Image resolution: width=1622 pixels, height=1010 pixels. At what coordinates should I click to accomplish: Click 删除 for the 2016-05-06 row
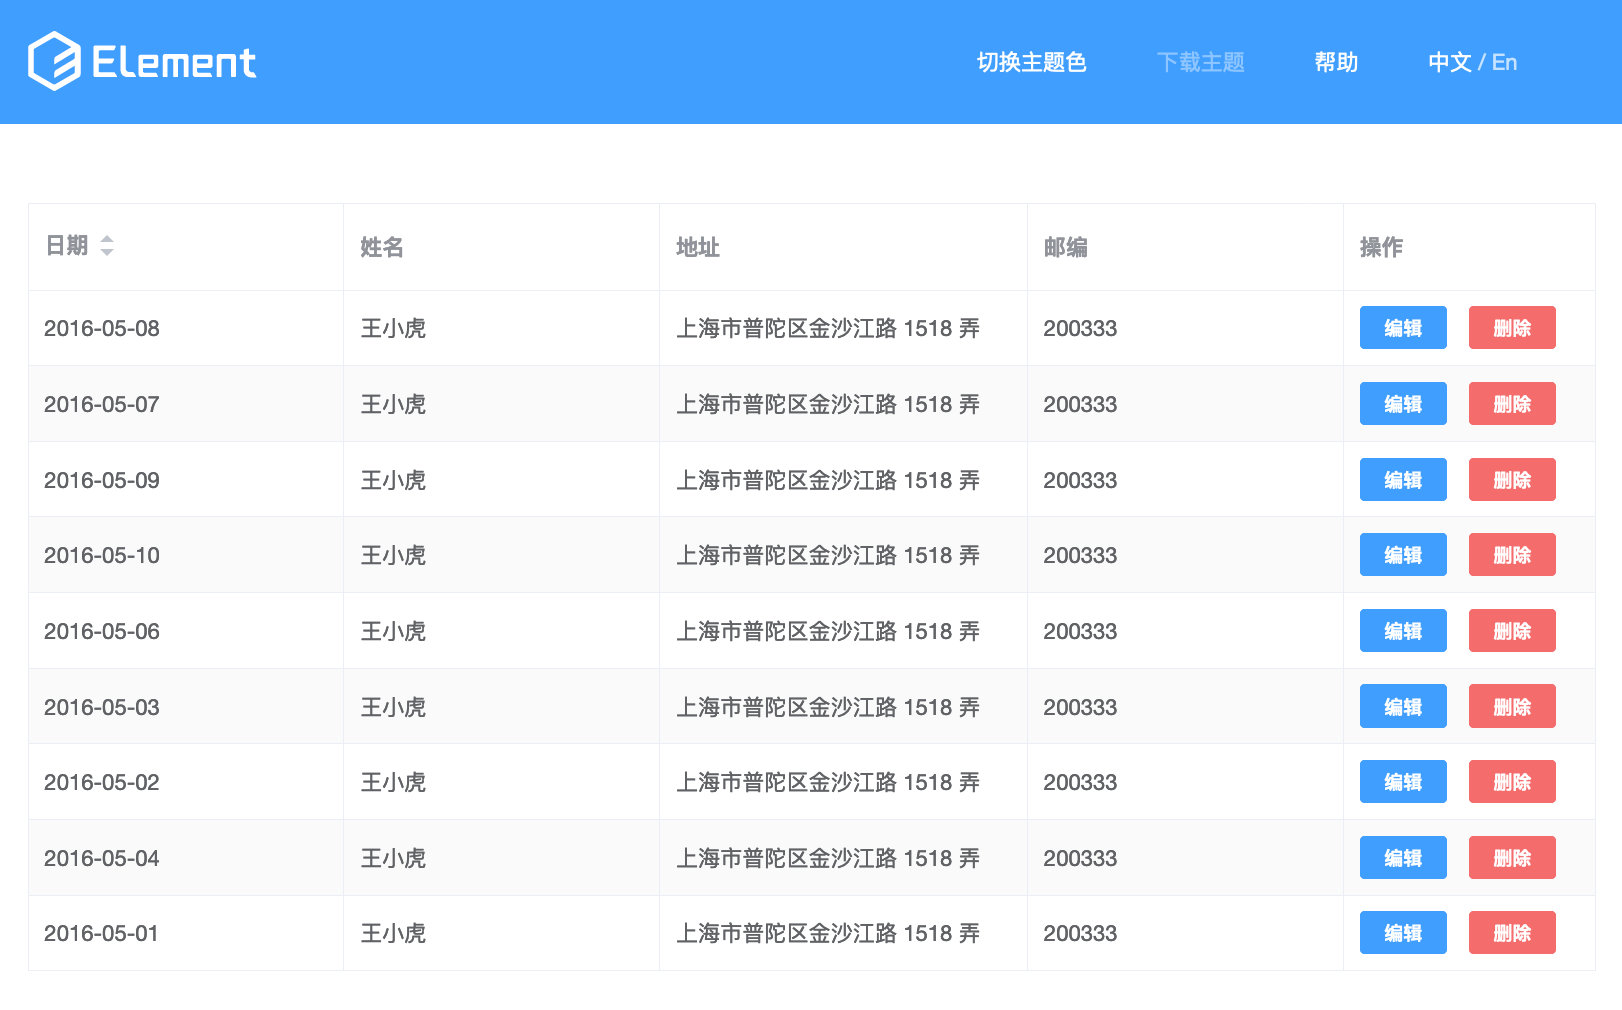[x=1511, y=630]
